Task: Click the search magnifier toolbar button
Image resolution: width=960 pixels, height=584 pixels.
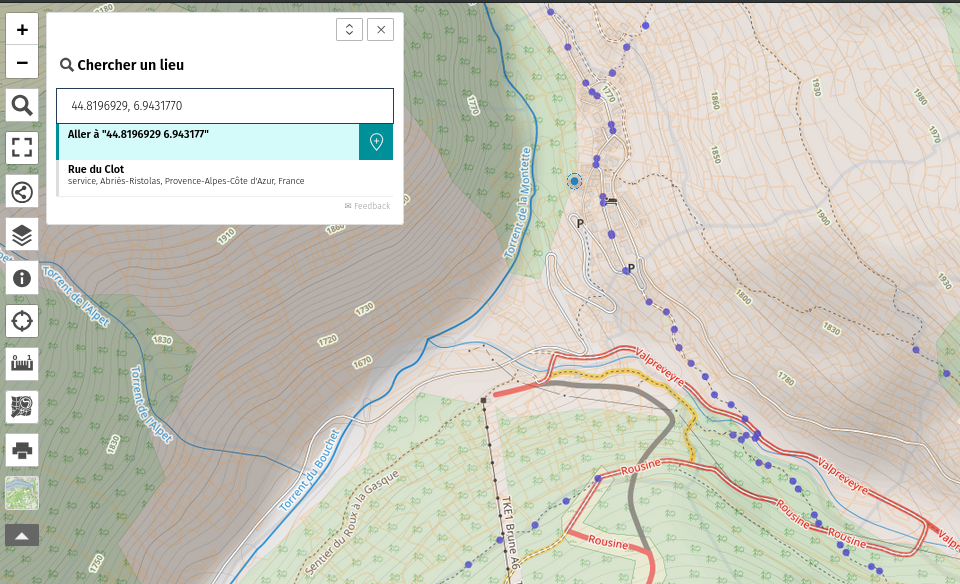Action: click(22, 105)
